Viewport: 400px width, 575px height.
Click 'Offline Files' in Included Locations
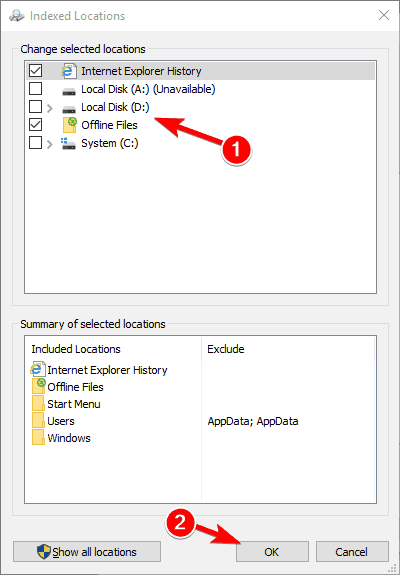(76, 387)
